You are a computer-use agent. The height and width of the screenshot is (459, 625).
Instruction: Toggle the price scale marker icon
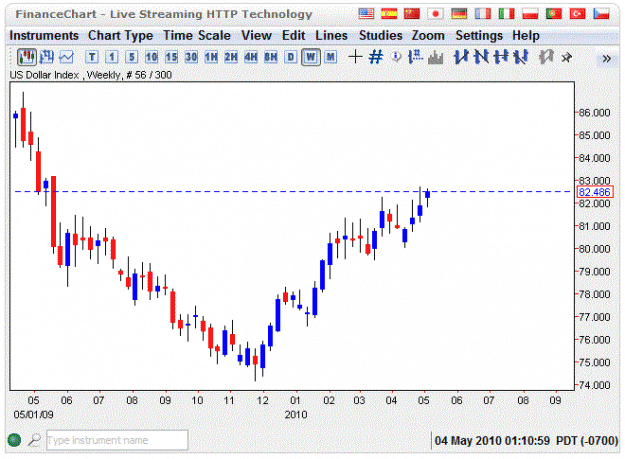[415, 57]
